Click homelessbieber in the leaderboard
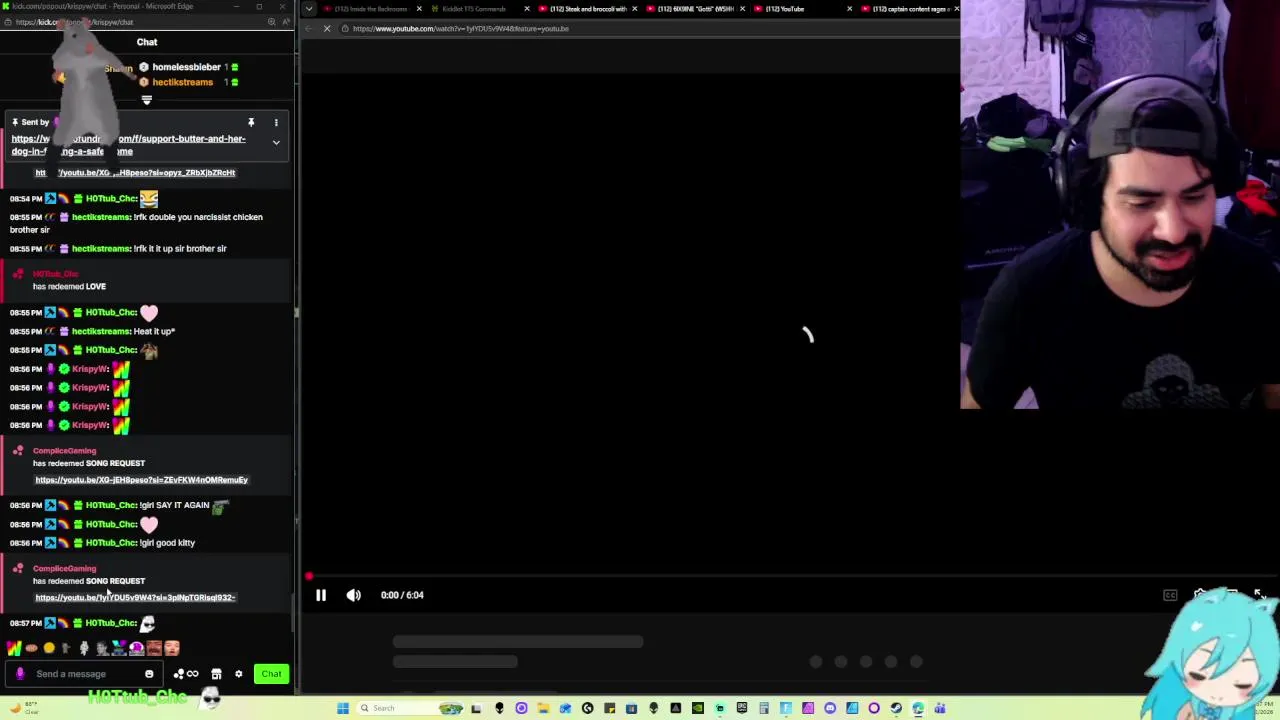1280x720 pixels. click(186, 67)
